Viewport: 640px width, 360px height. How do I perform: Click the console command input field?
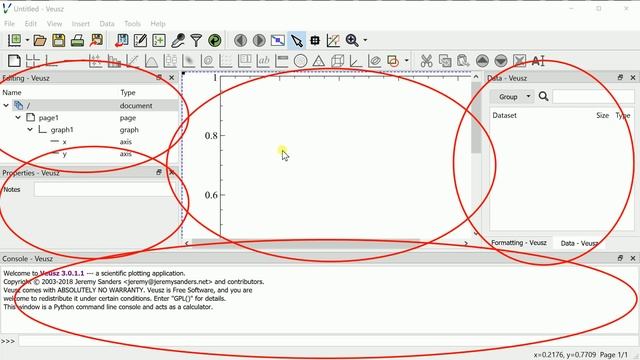(328, 341)
